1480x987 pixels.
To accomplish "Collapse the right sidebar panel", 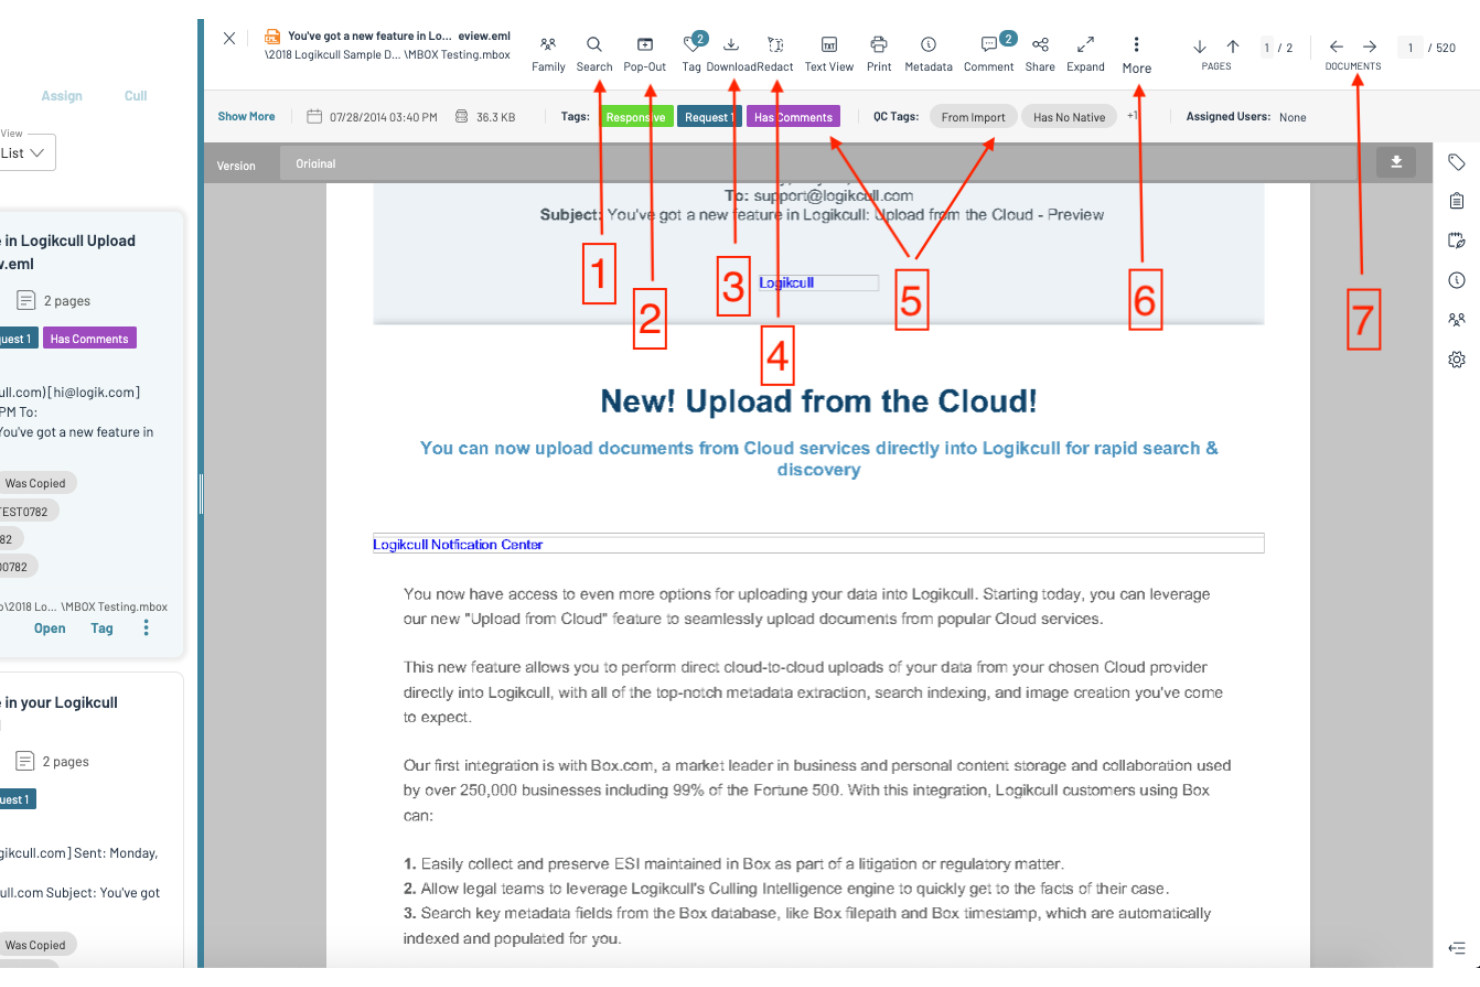I will [x=1457, y=948].
